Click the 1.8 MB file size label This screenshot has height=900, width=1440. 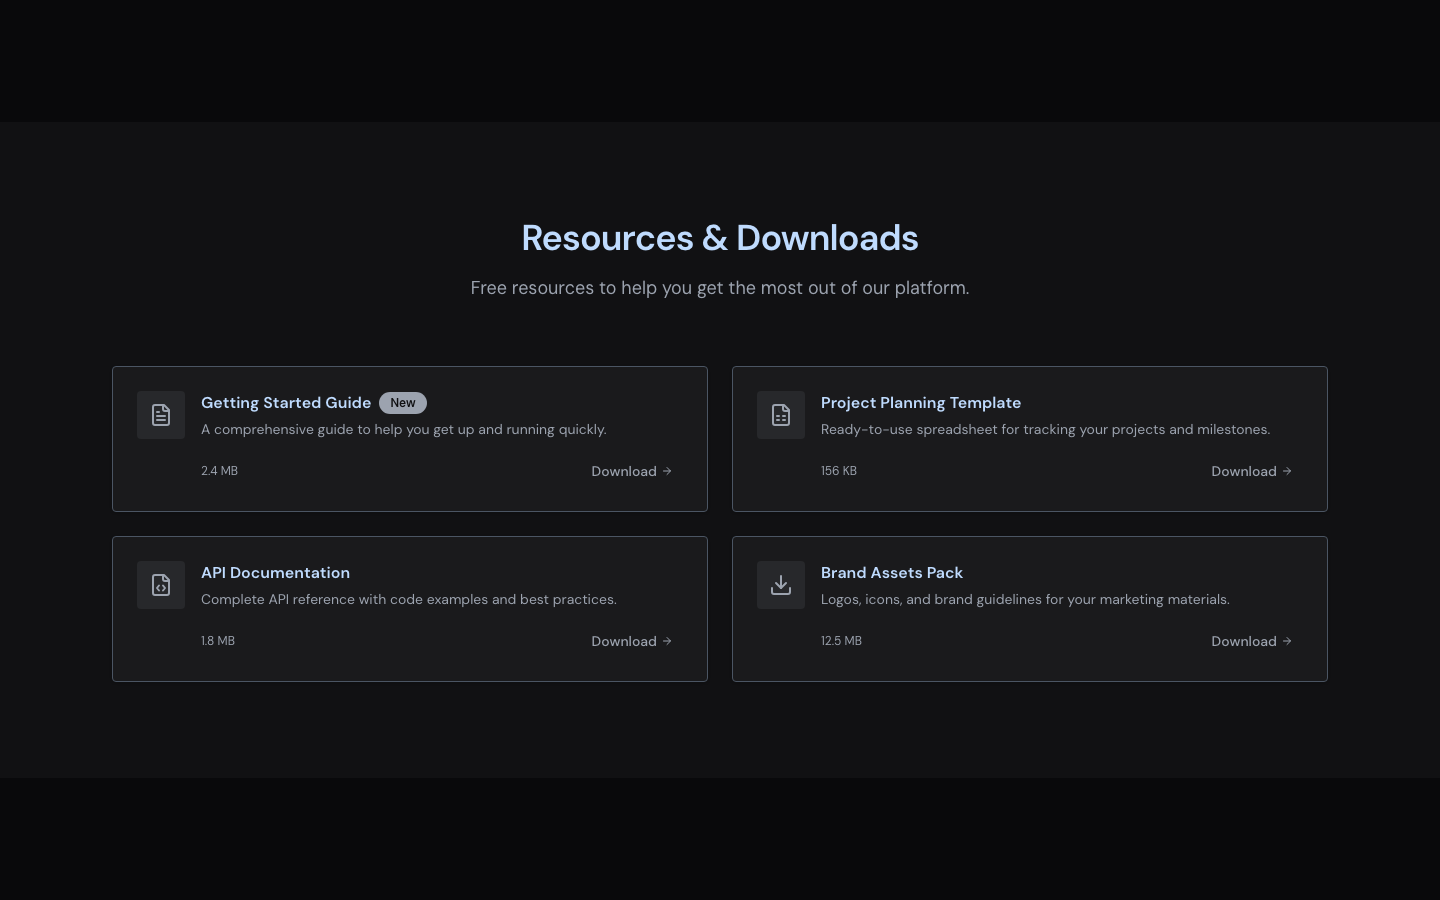click(218, 641)
